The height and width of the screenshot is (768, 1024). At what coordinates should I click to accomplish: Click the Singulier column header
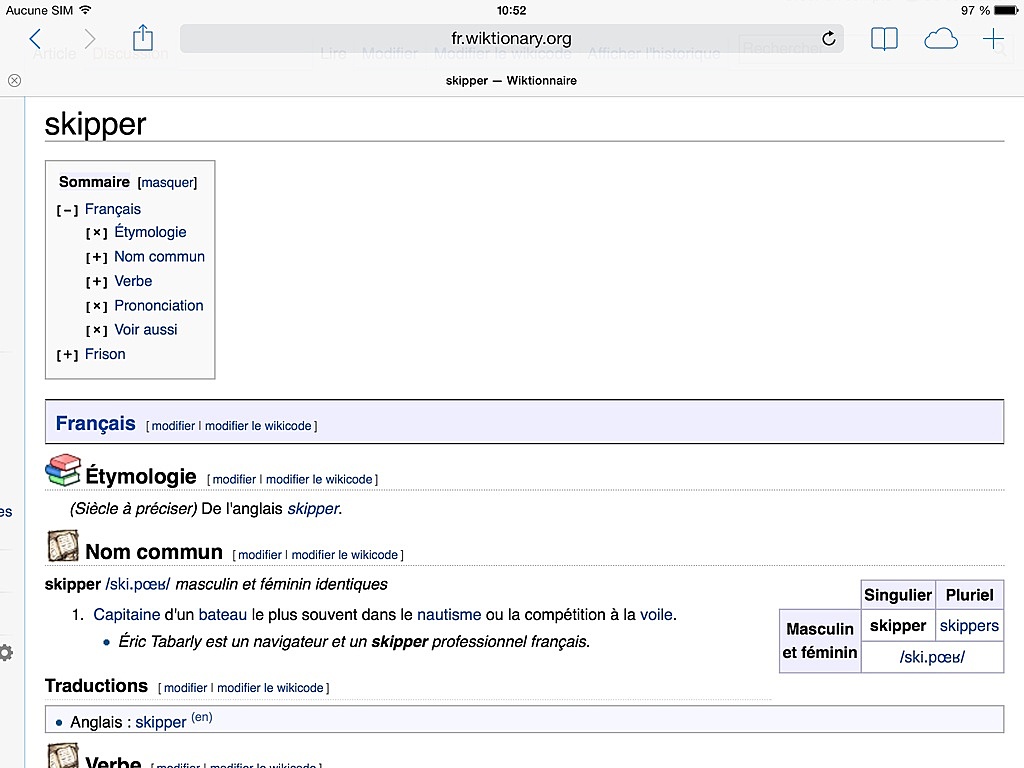coord(898,595)
